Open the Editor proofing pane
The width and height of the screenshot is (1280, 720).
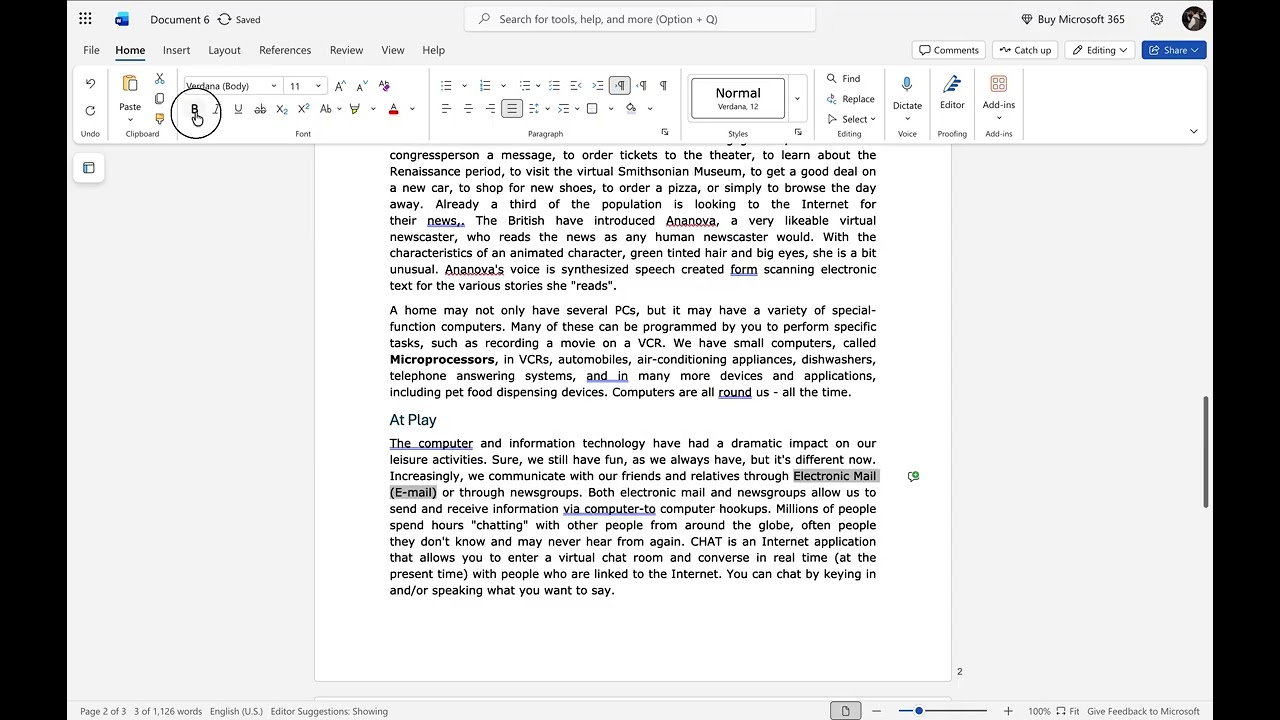952,92
